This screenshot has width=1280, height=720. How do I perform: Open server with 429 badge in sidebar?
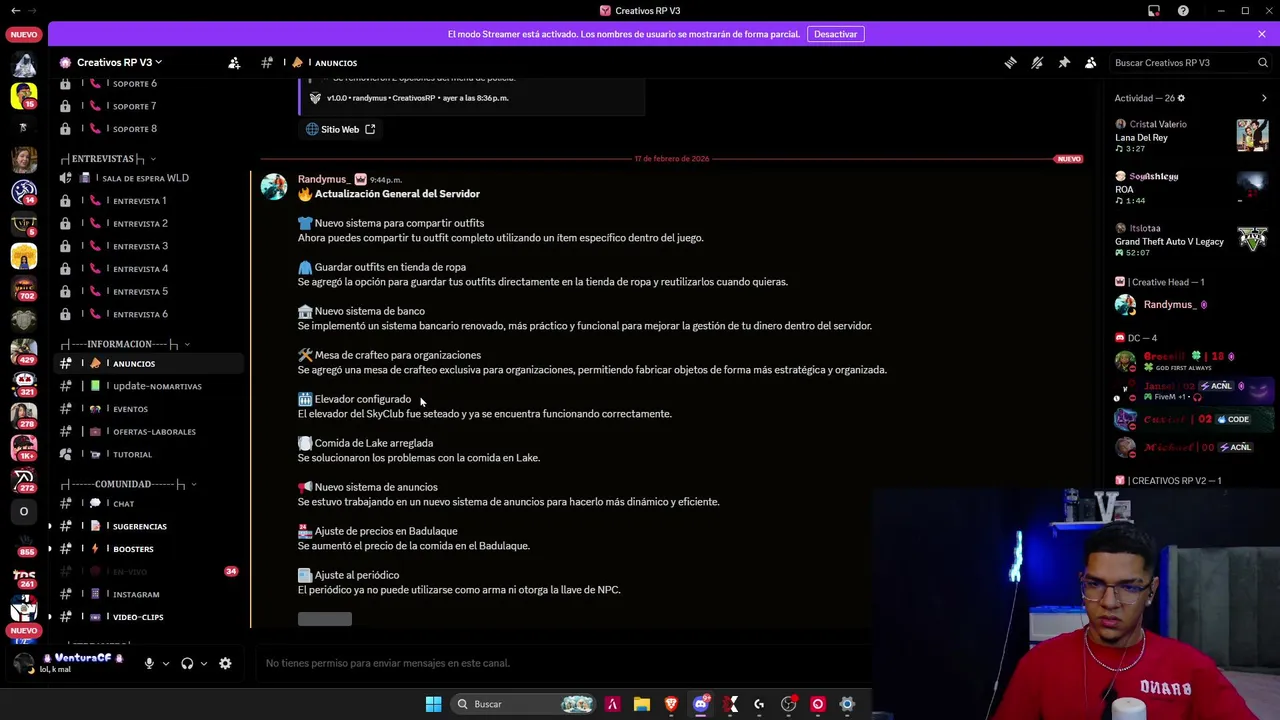[x=24, y=351]
